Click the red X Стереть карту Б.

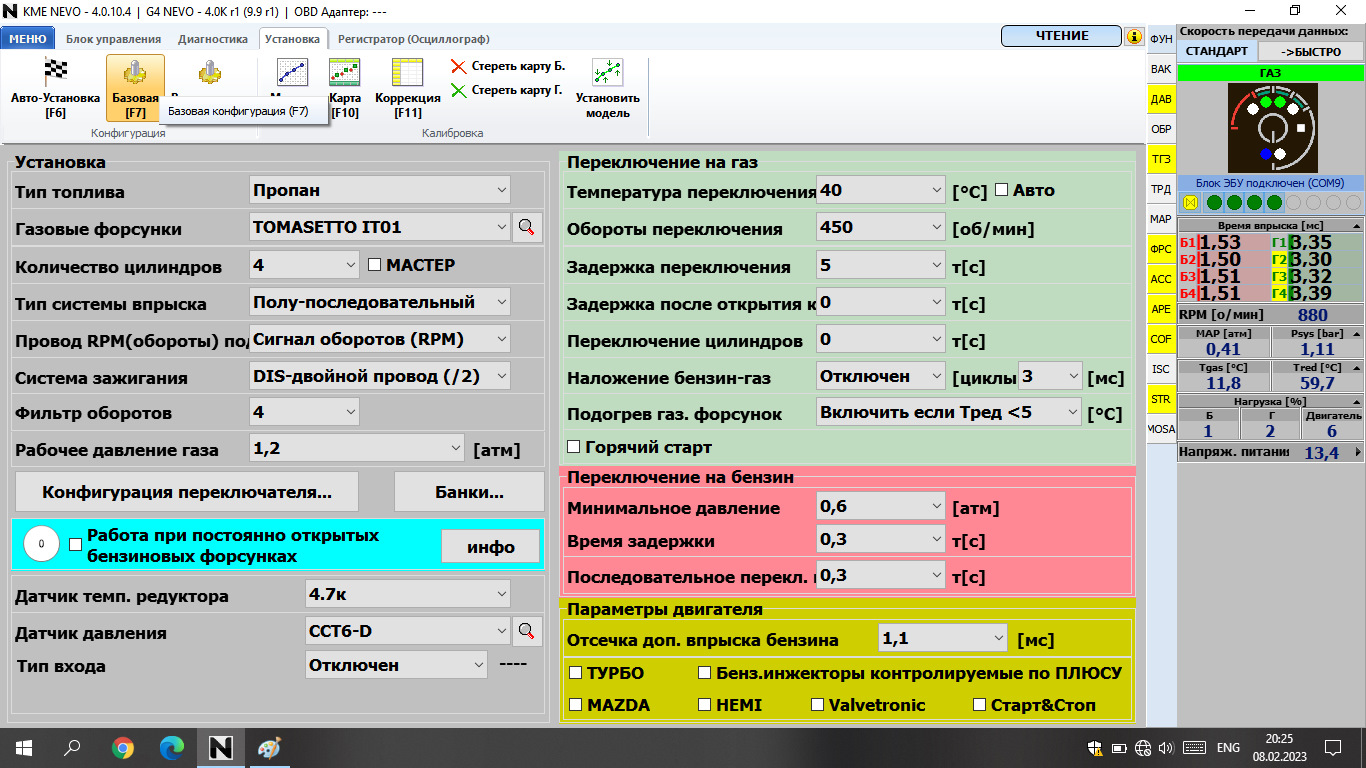tap(459, 67)
